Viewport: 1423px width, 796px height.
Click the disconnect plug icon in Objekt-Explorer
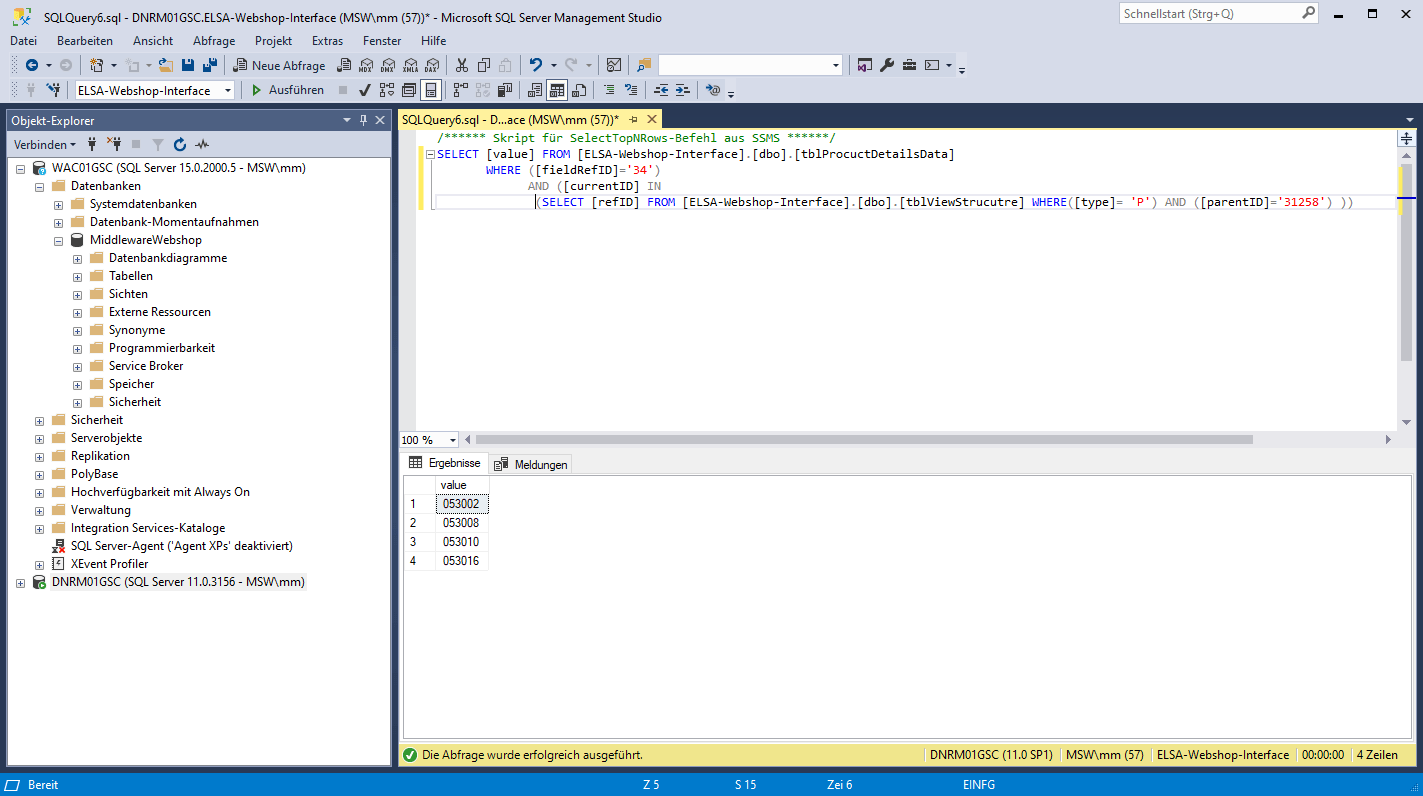click(114, 144)
